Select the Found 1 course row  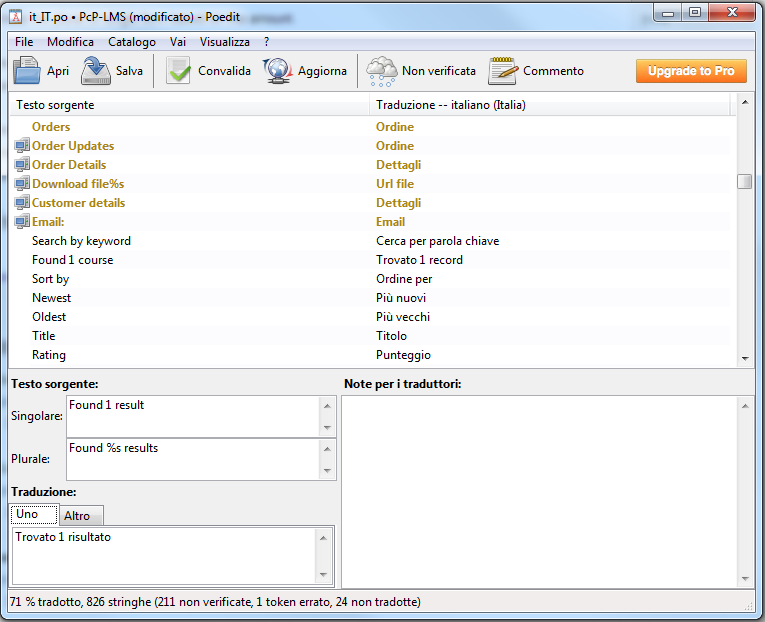tap(372, 260)
